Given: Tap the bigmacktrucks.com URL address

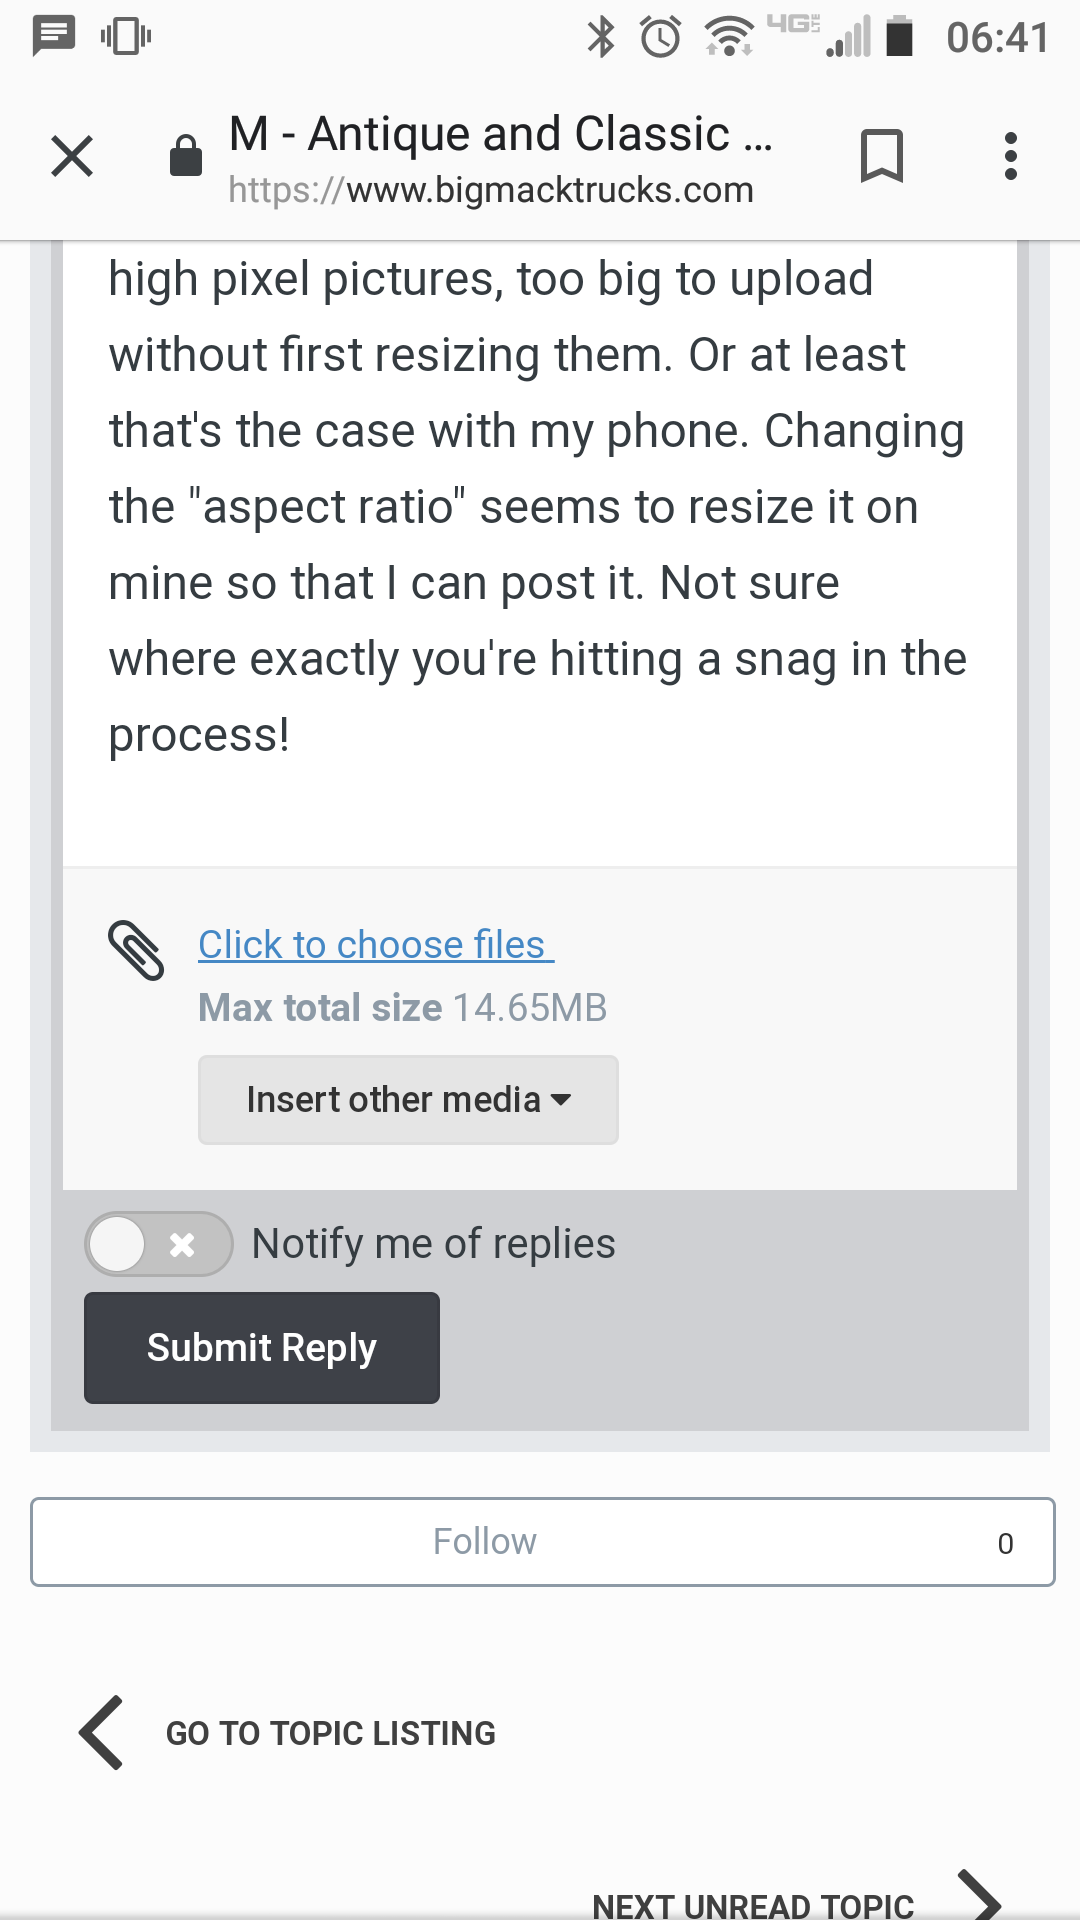Looking at the screenshot, I should coord(491,190).
